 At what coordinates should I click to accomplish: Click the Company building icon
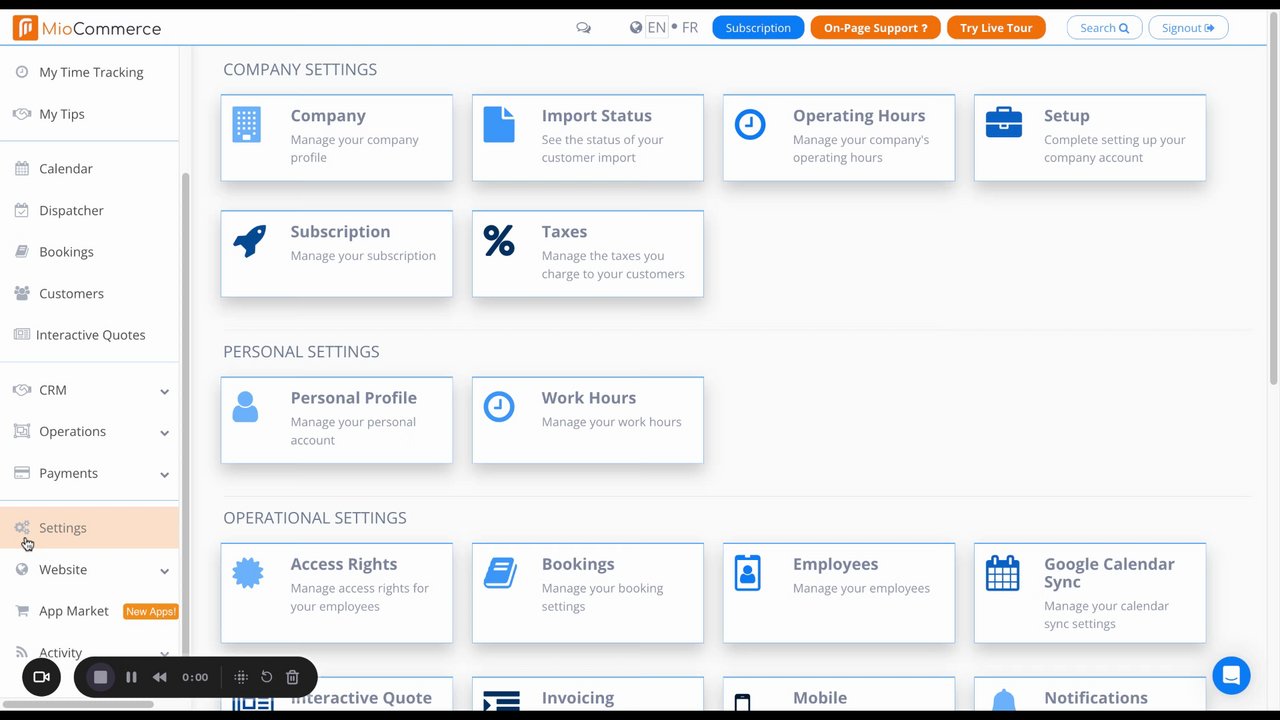(x=246, y=125)
